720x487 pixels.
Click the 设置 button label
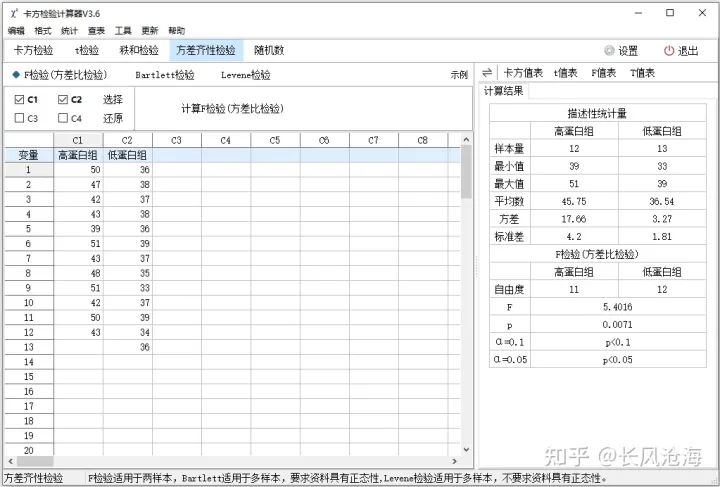pyautogui.click(x=628, y=50)
